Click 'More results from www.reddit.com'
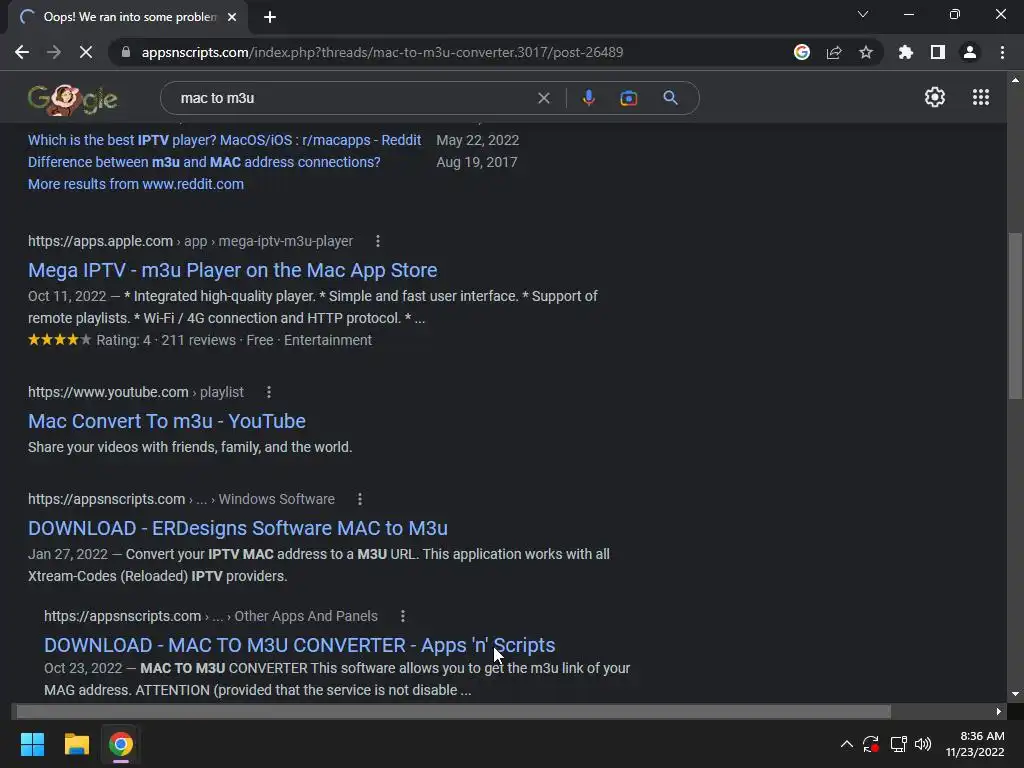 pyautogui.click(x=136, y=184)
